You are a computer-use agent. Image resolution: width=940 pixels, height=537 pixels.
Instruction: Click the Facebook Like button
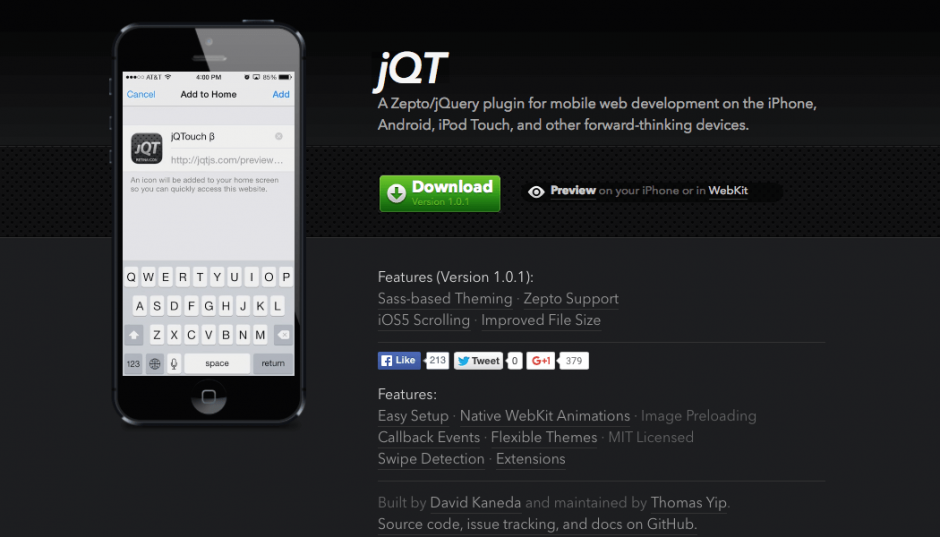[x=399, y=360]
